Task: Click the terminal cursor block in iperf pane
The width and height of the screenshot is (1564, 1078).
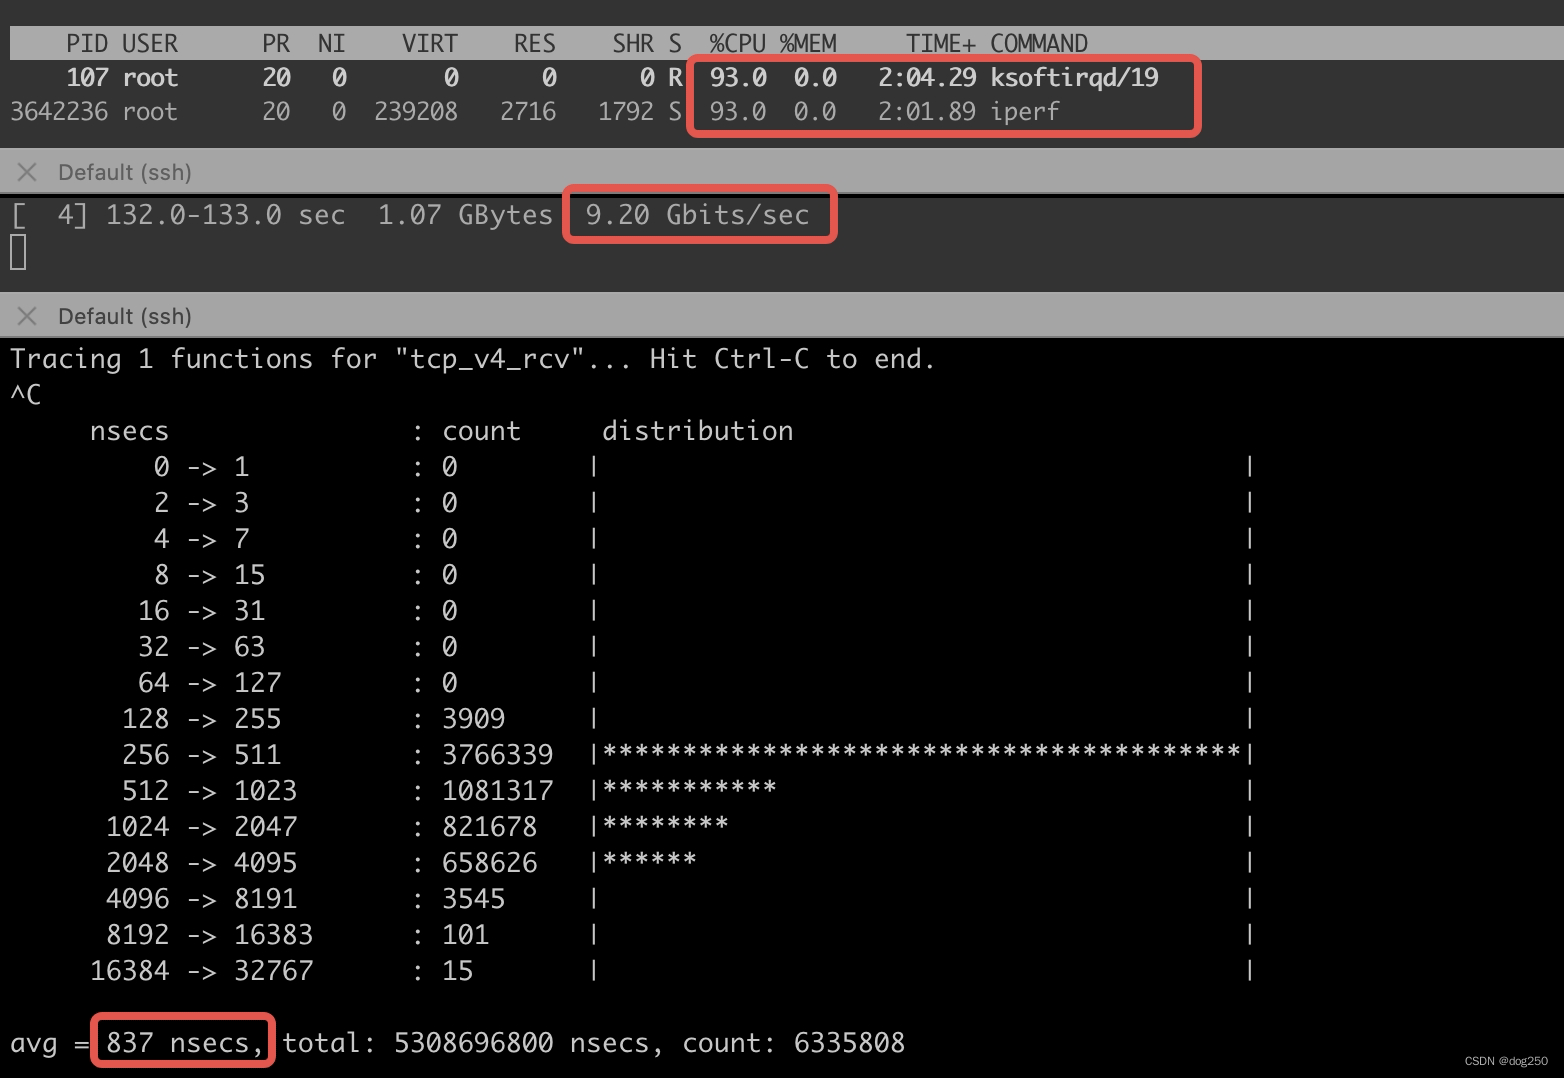Action: (x=18, y=251)
